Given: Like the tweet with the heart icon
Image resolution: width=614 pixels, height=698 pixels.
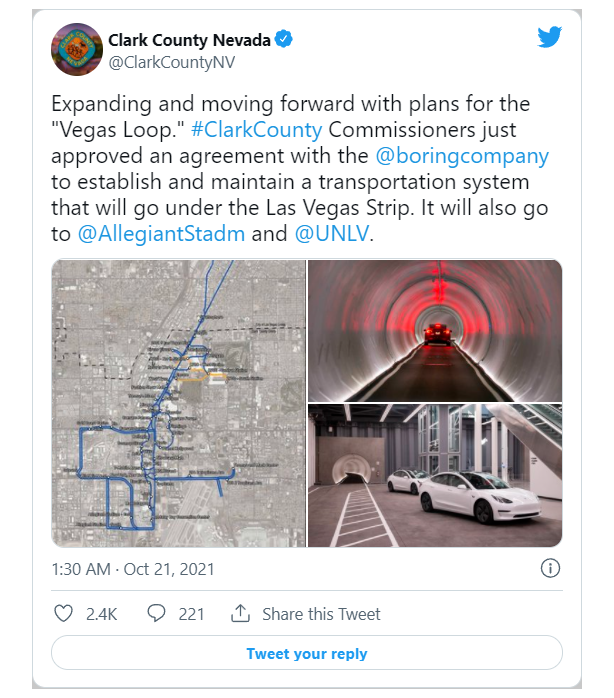Looking at the screenshot, I should 63,613.
